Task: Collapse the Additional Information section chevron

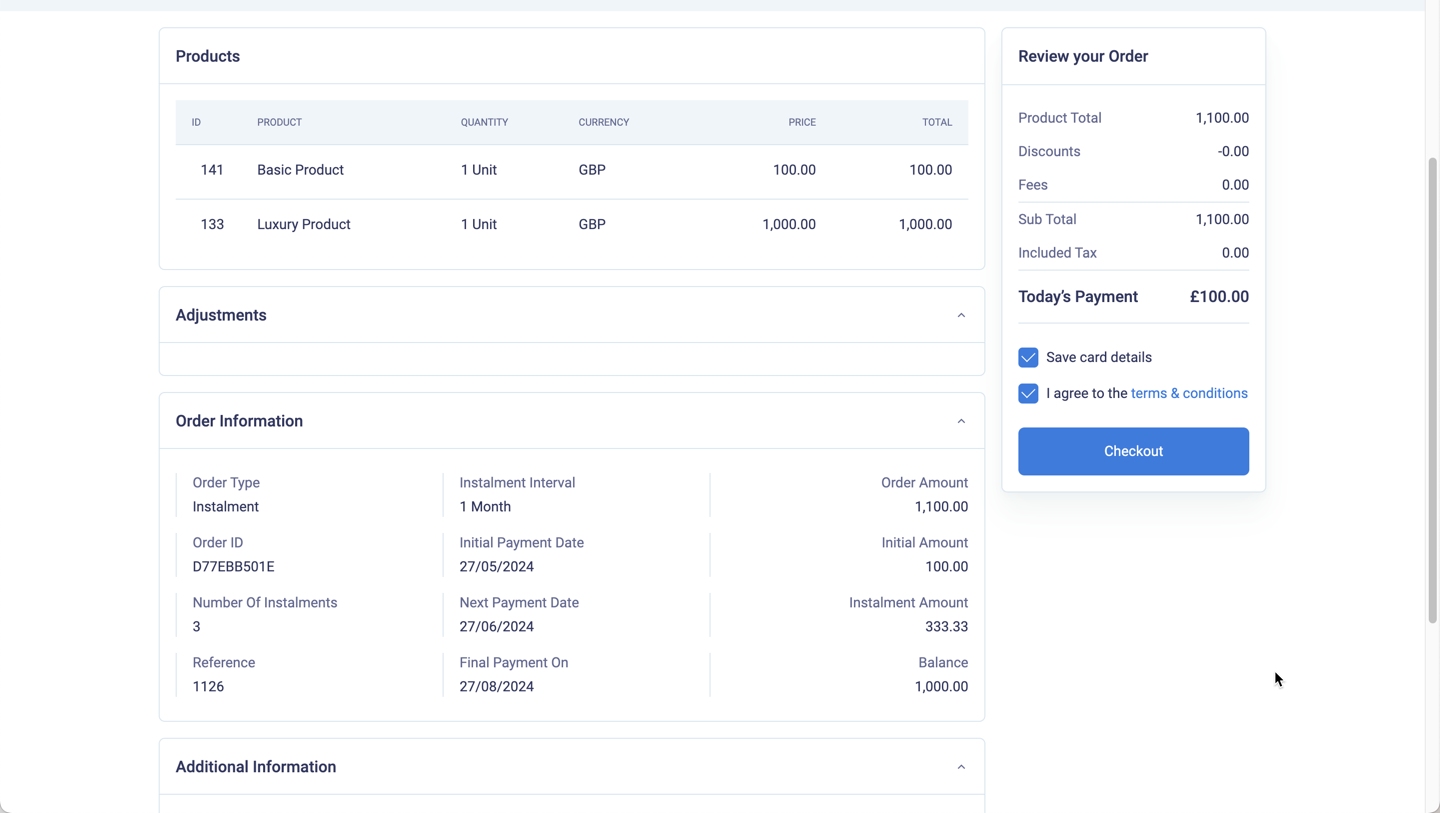Action: tap(961, 767)
